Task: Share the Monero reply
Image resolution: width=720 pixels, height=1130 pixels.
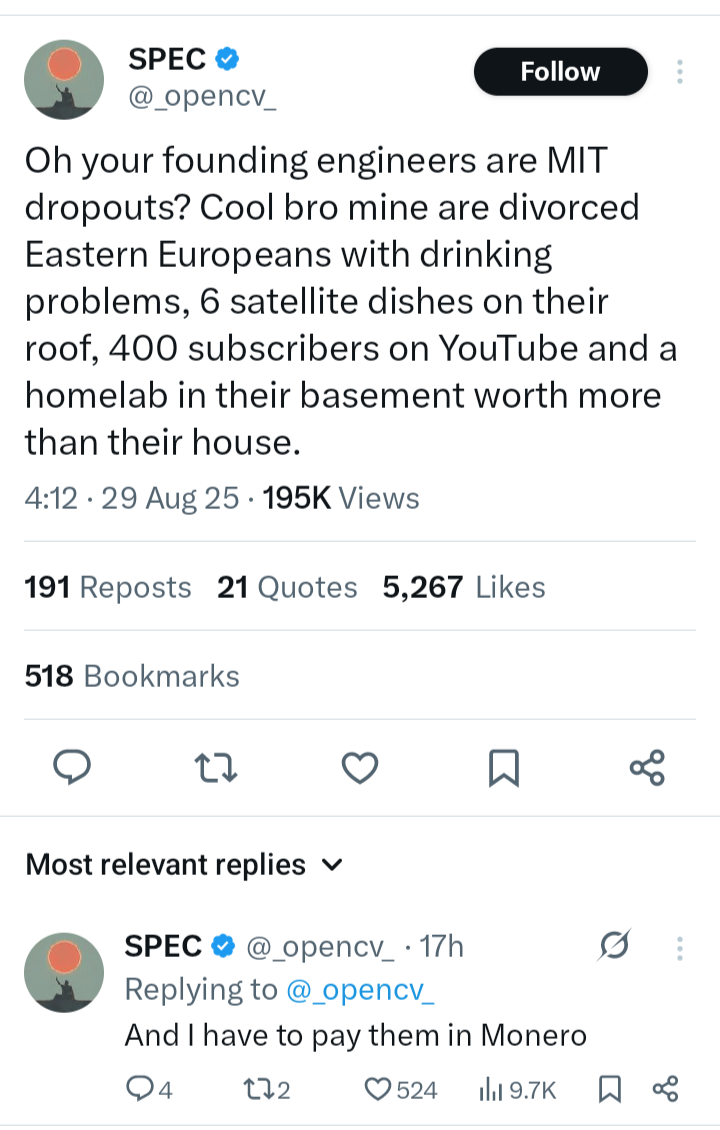Action: coord(665,1089)
